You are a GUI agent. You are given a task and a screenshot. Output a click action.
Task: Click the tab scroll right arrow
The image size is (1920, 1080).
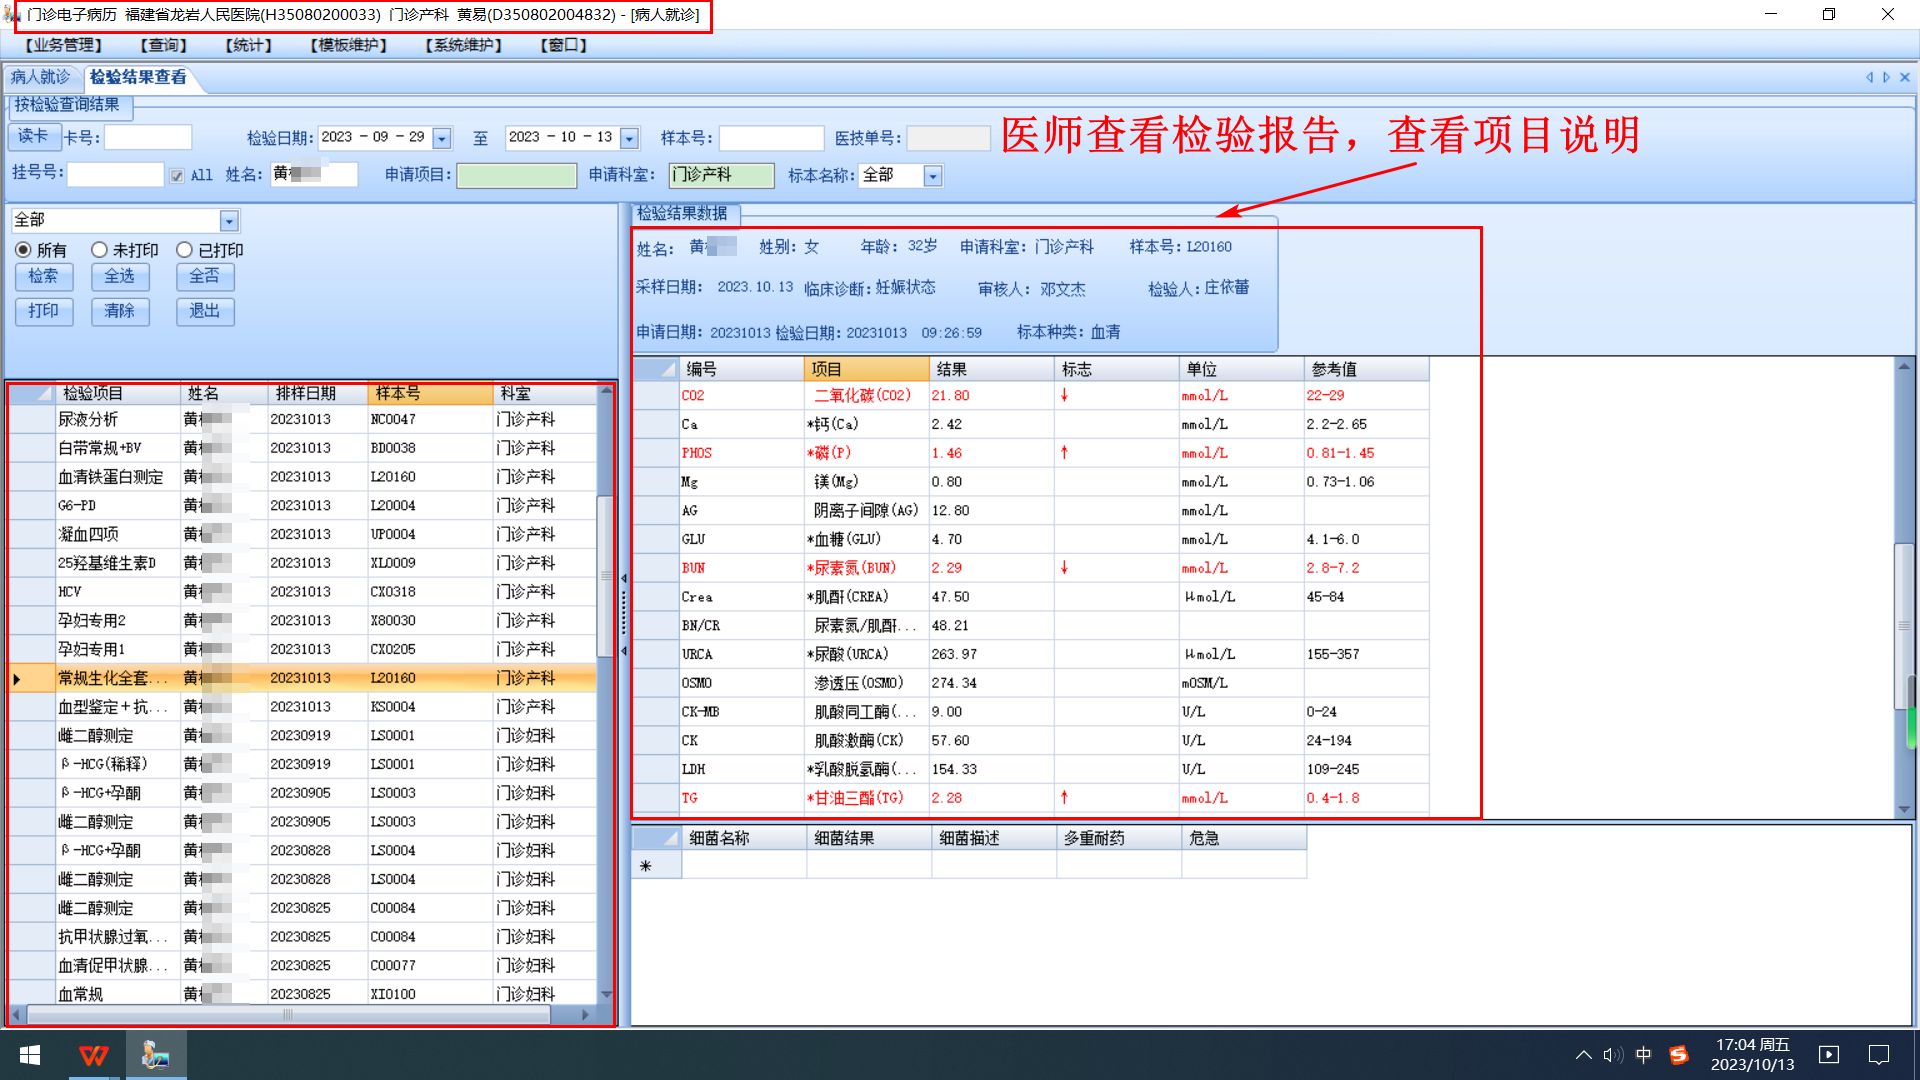click(x=1887, y=77)
